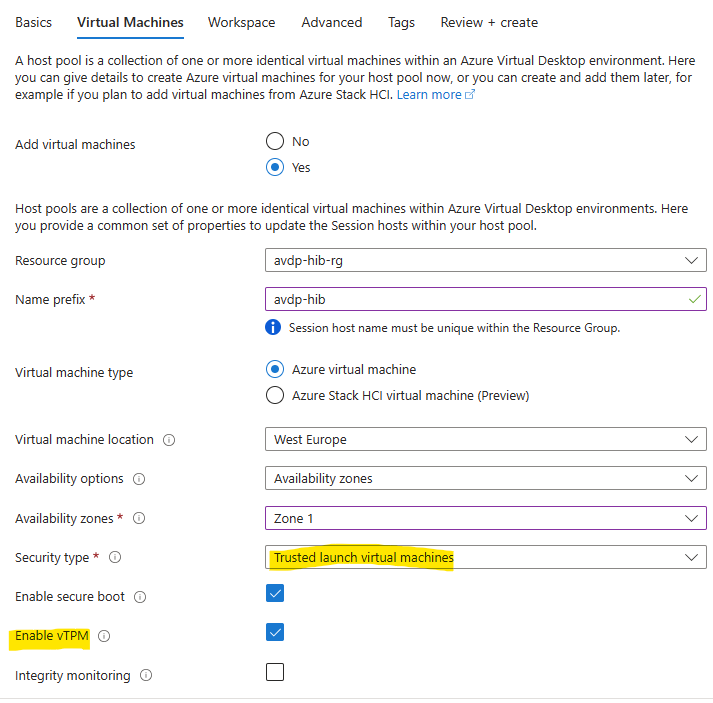The height and width of the screenshot is (703, 713).
Task: Click the Enable secure boot label
Action: click(x=70, y=597)
